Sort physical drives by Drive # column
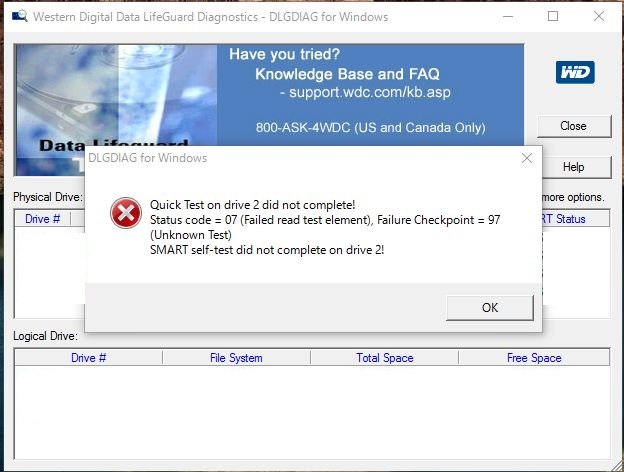Image resolution: width=624 pixels, height=472 pixels. (x=42, y=219)
